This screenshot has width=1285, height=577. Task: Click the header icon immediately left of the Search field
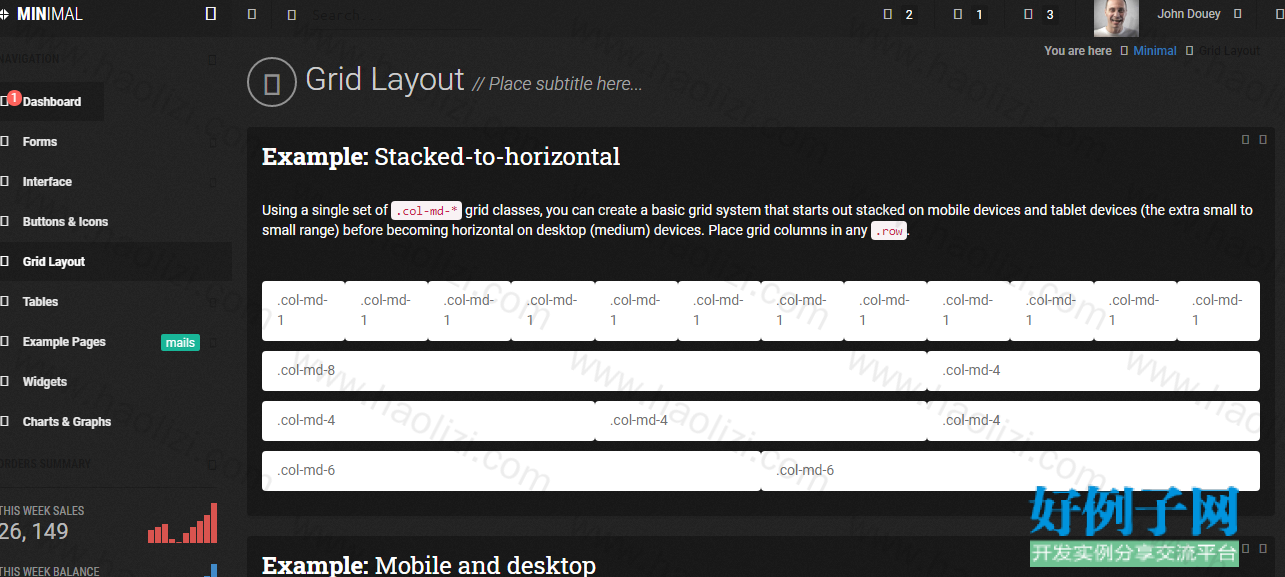pyautogui.click(x=291, y=15)
